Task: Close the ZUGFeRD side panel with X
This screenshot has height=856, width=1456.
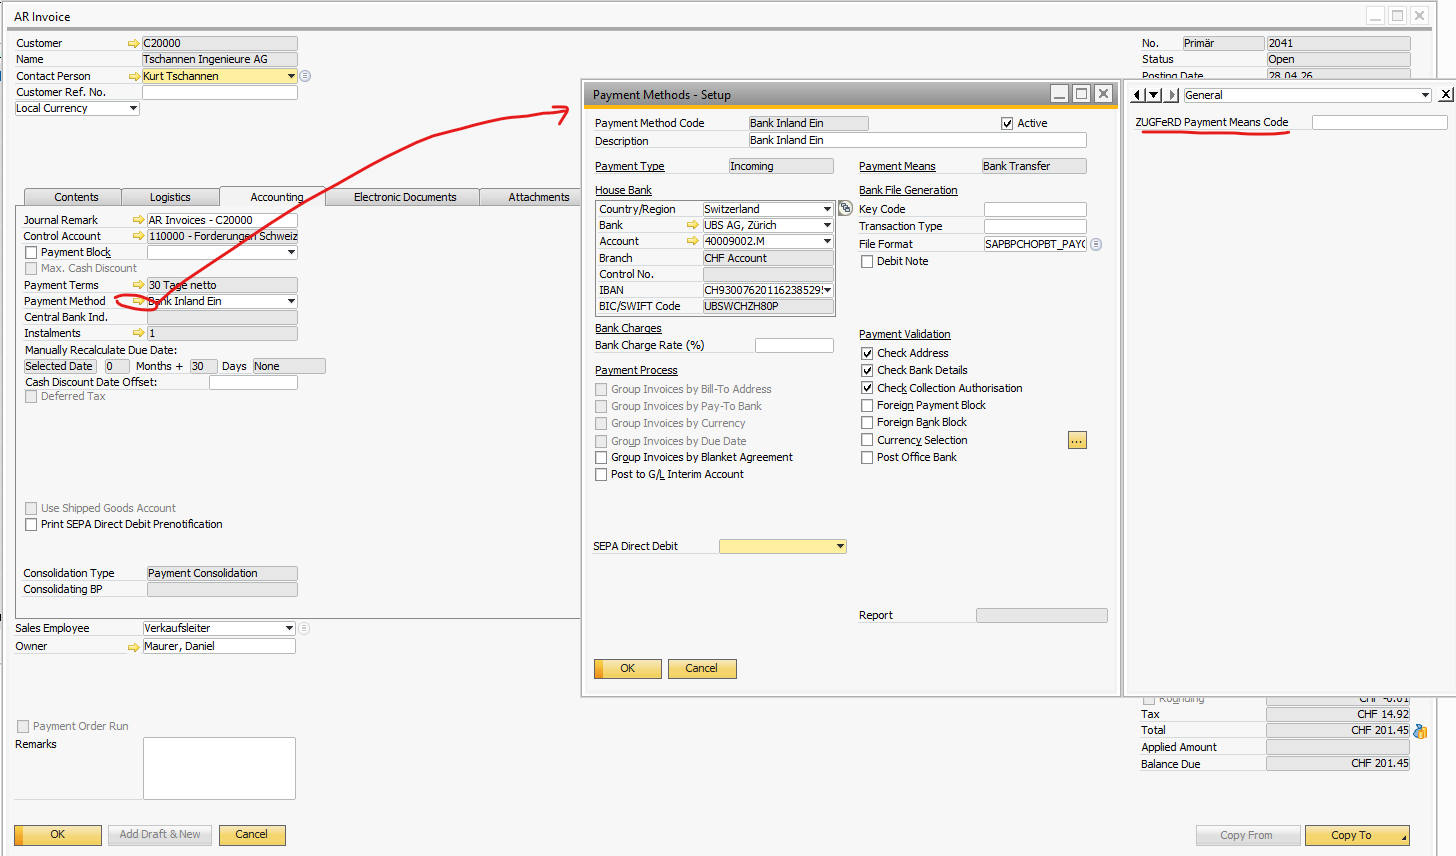Action: [1446, 95]
